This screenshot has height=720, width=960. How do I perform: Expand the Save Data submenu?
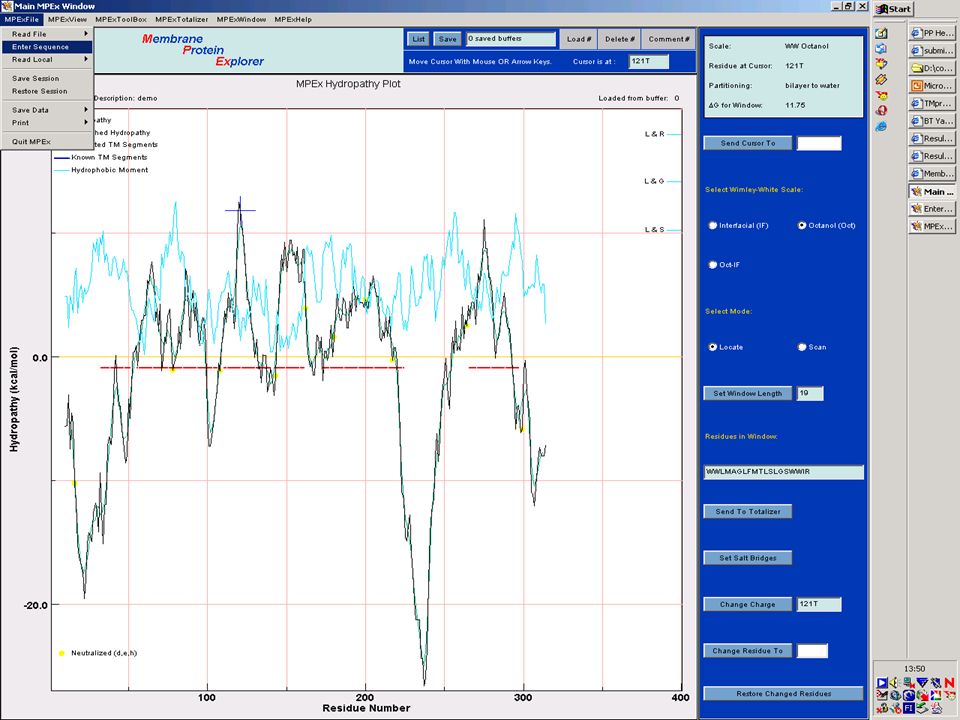coord(47,110)
